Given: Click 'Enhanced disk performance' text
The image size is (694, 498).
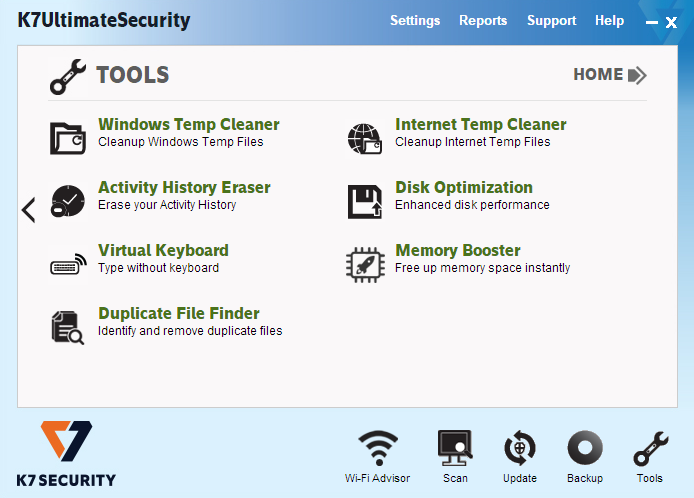Looking at the screenshot, I should click(472, 205).
